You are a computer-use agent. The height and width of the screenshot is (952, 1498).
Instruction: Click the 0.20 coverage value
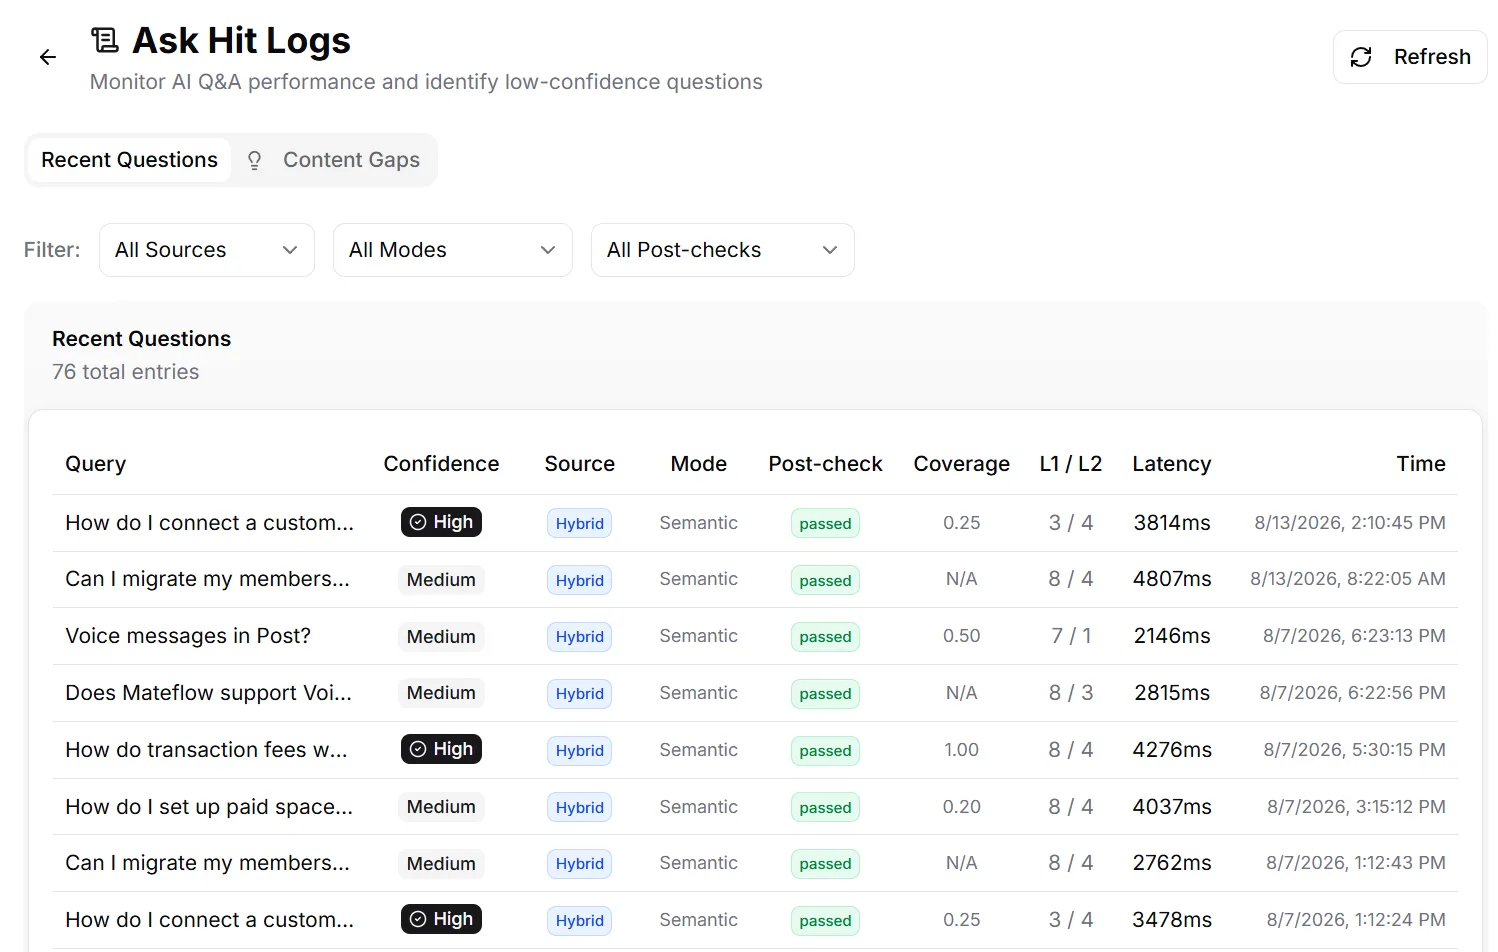962,807
